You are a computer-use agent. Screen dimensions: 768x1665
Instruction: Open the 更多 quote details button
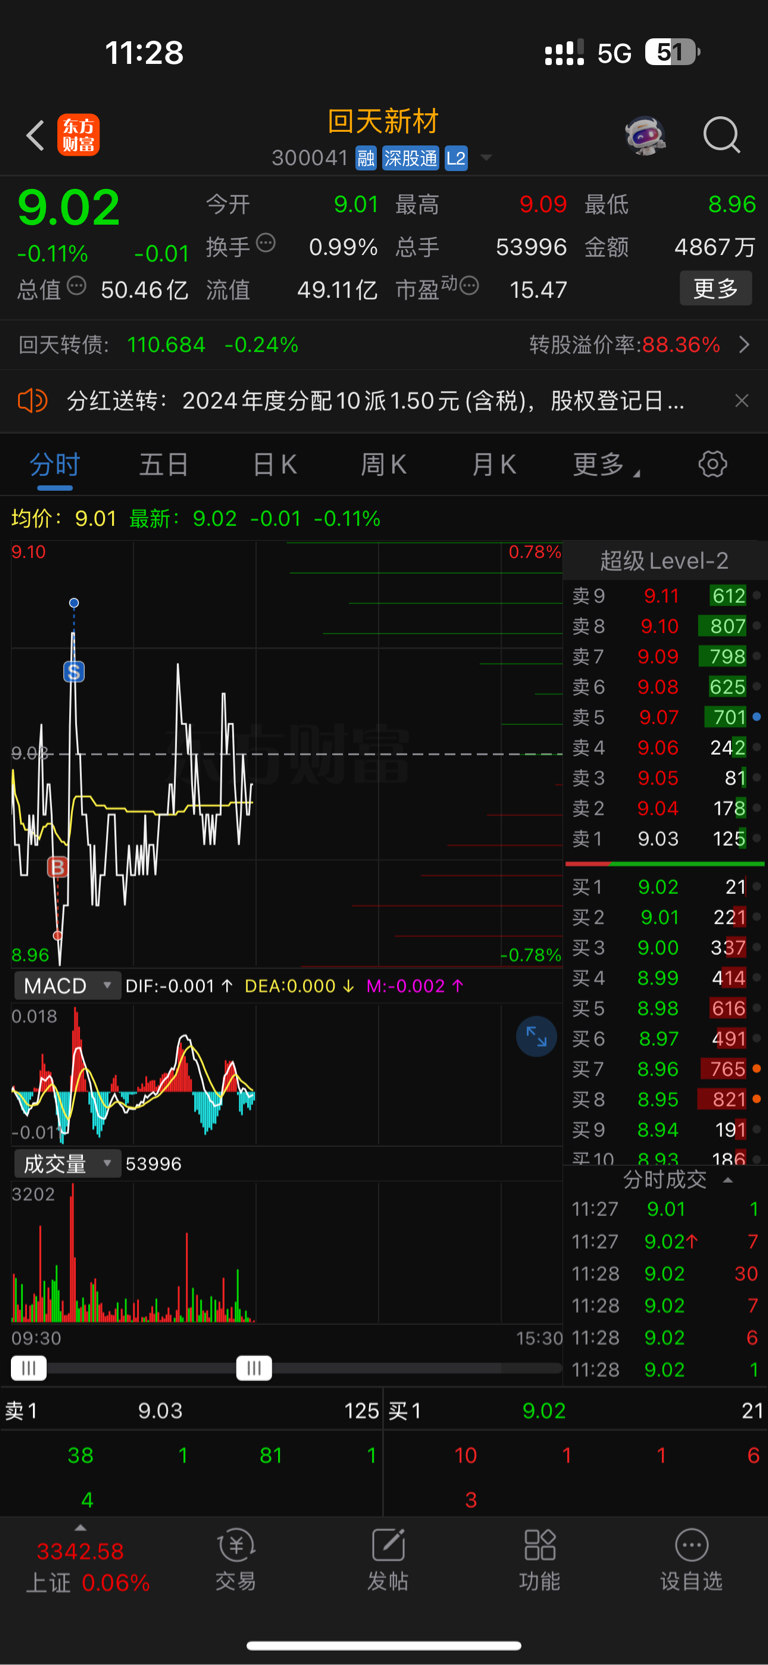coord(716,289)
